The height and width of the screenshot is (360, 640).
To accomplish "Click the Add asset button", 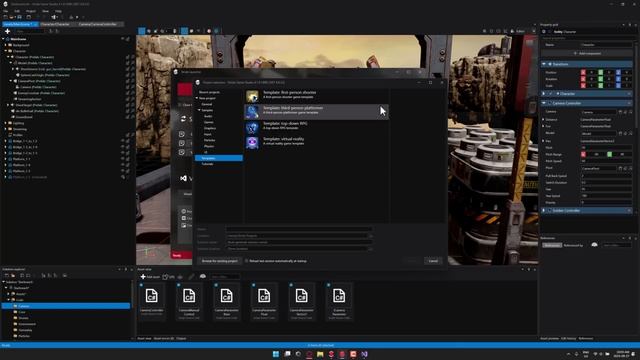I will [x=150, y=277].
